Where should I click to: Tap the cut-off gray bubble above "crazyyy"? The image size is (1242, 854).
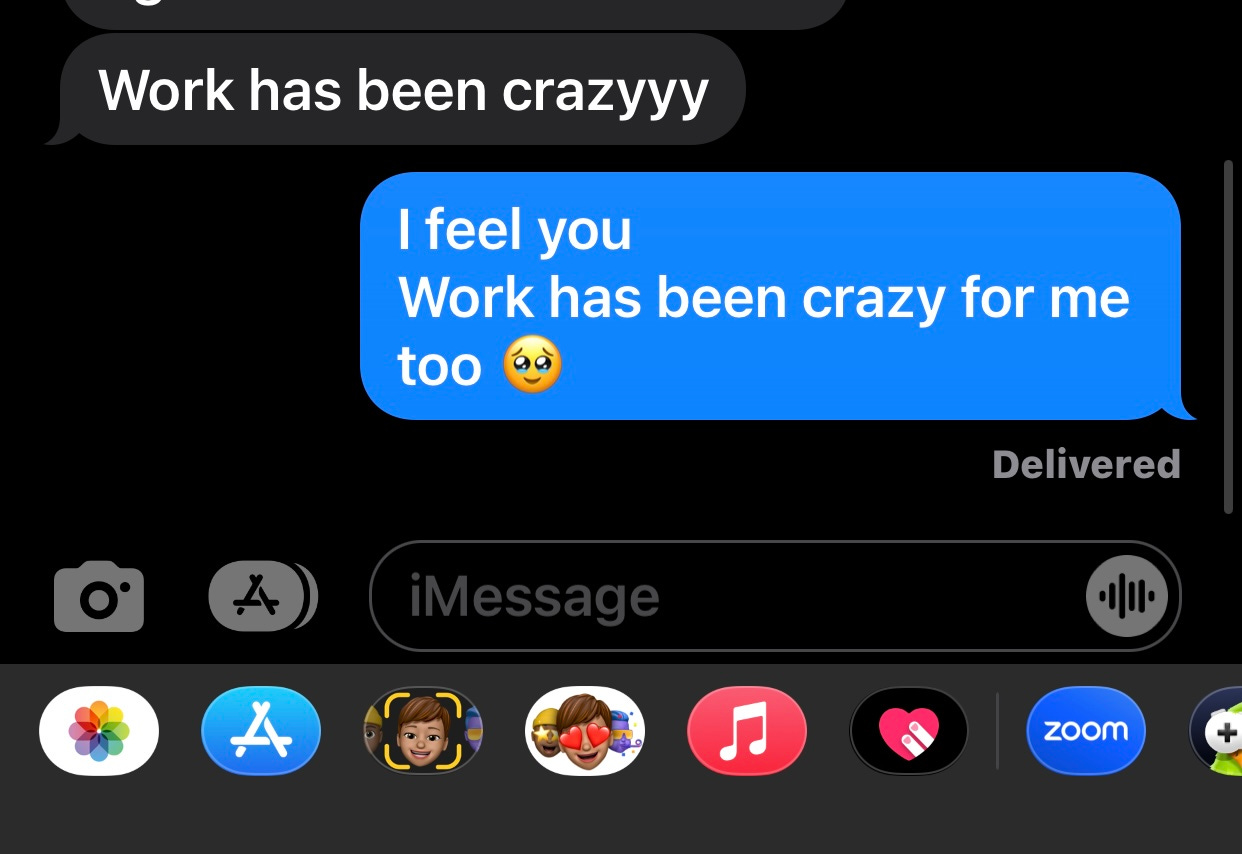[x=455, y=13]
